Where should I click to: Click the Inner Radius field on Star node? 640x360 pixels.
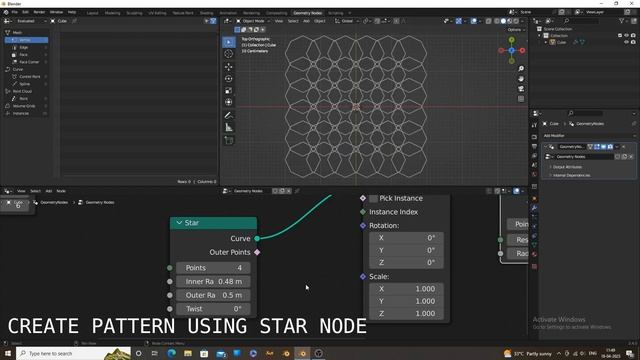coord(213,282)
